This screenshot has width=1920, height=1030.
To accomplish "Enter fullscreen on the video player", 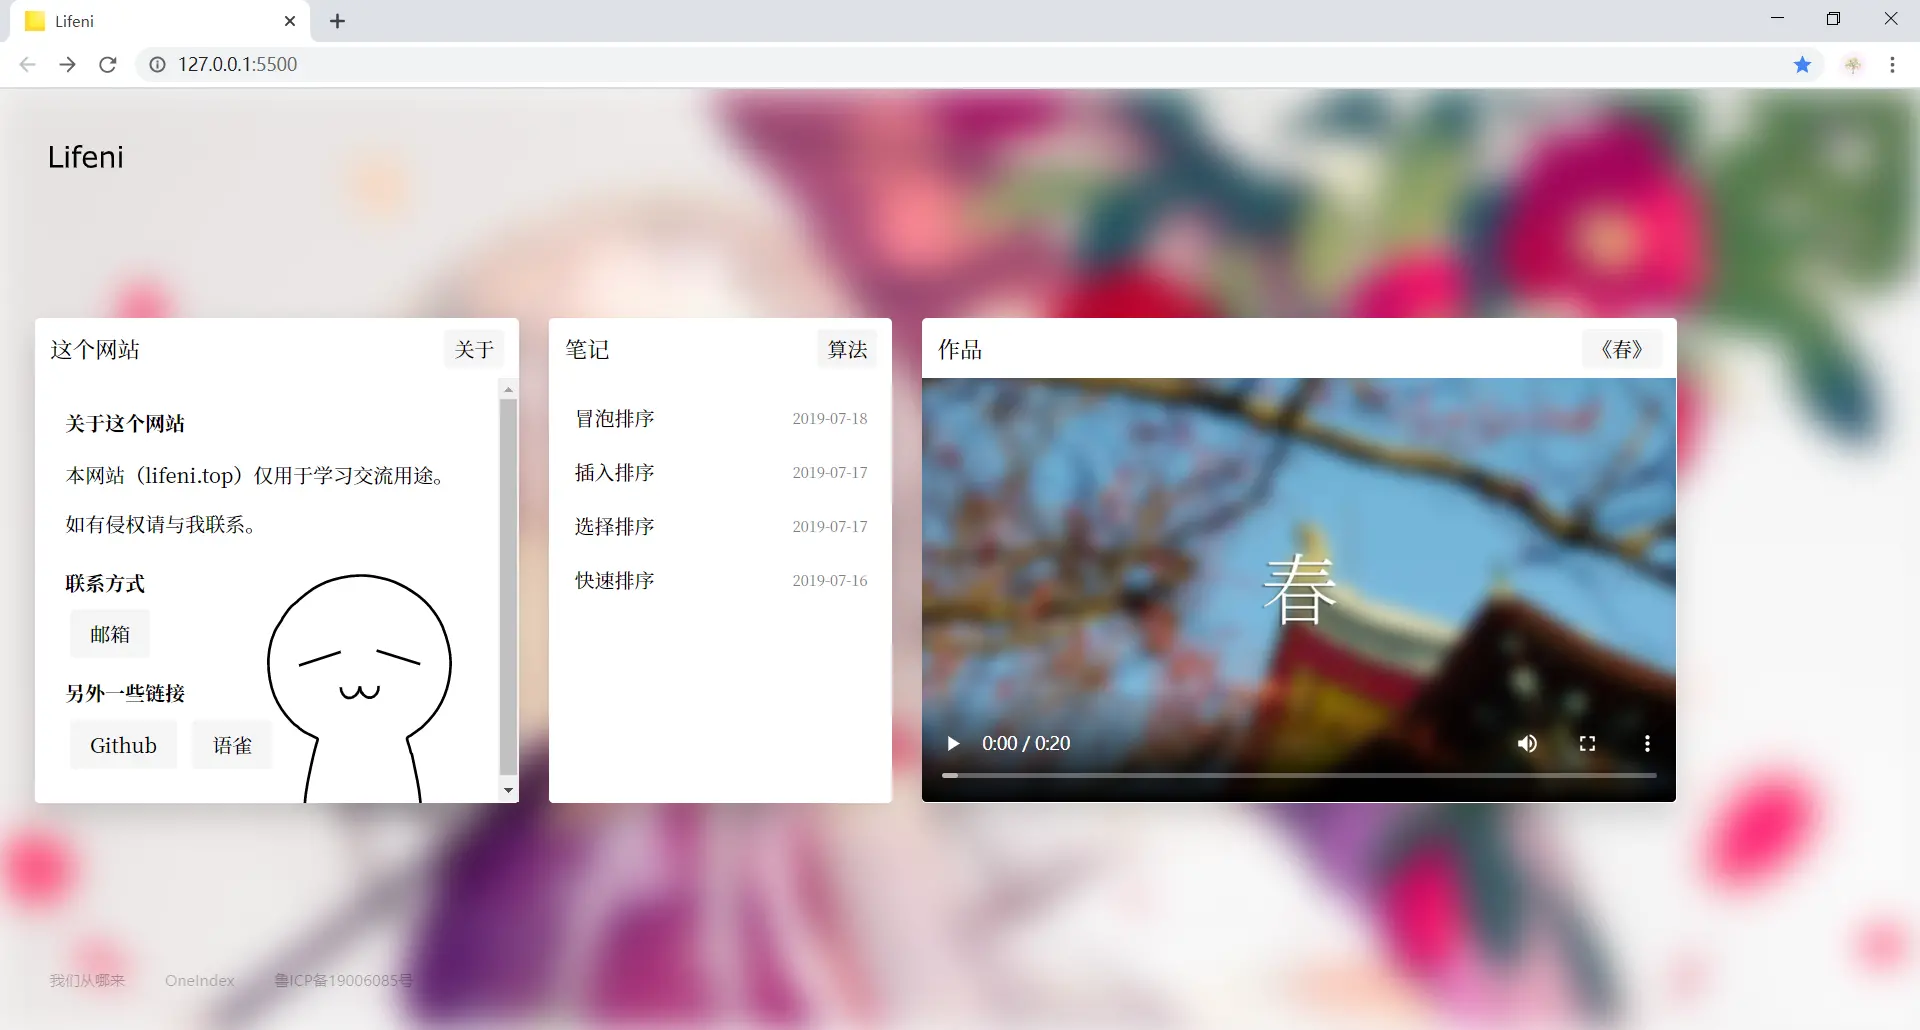I will [x=1586, y=743].
